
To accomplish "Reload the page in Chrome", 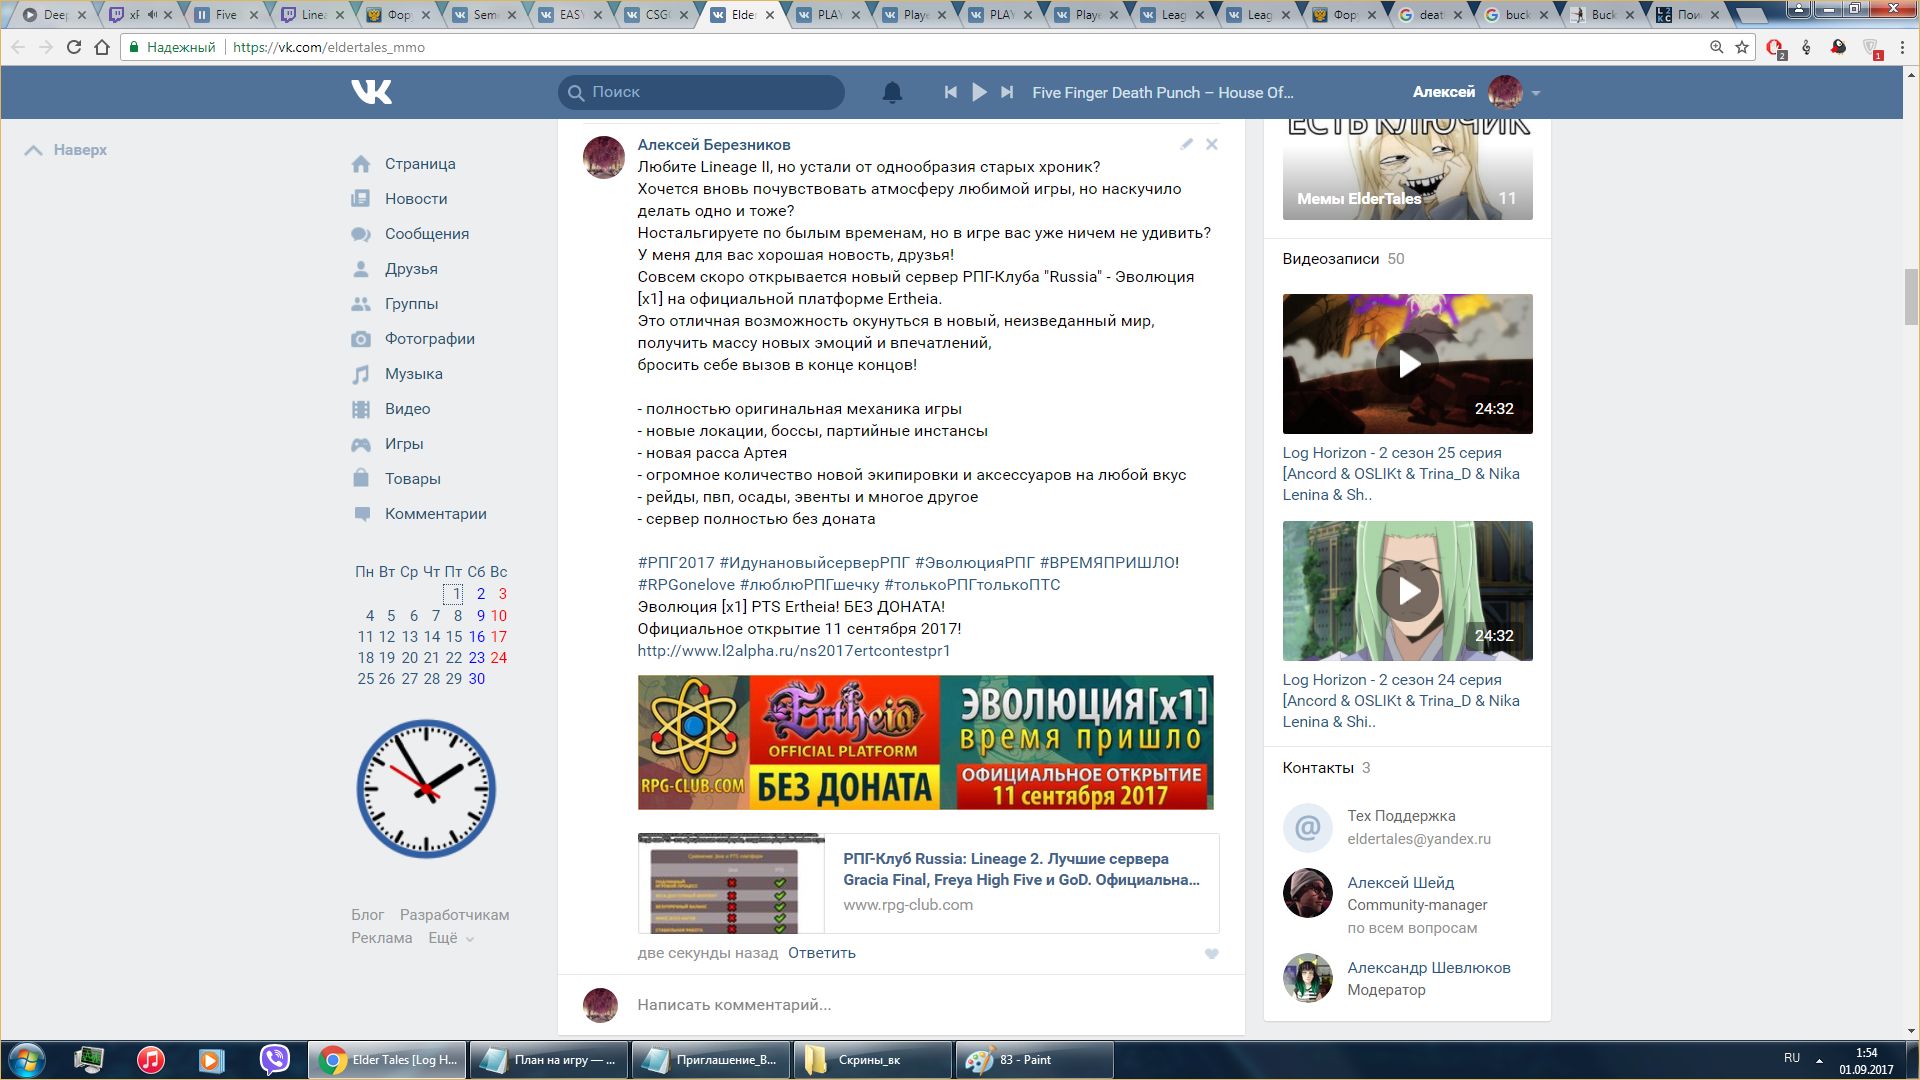I will pos(73,47).
